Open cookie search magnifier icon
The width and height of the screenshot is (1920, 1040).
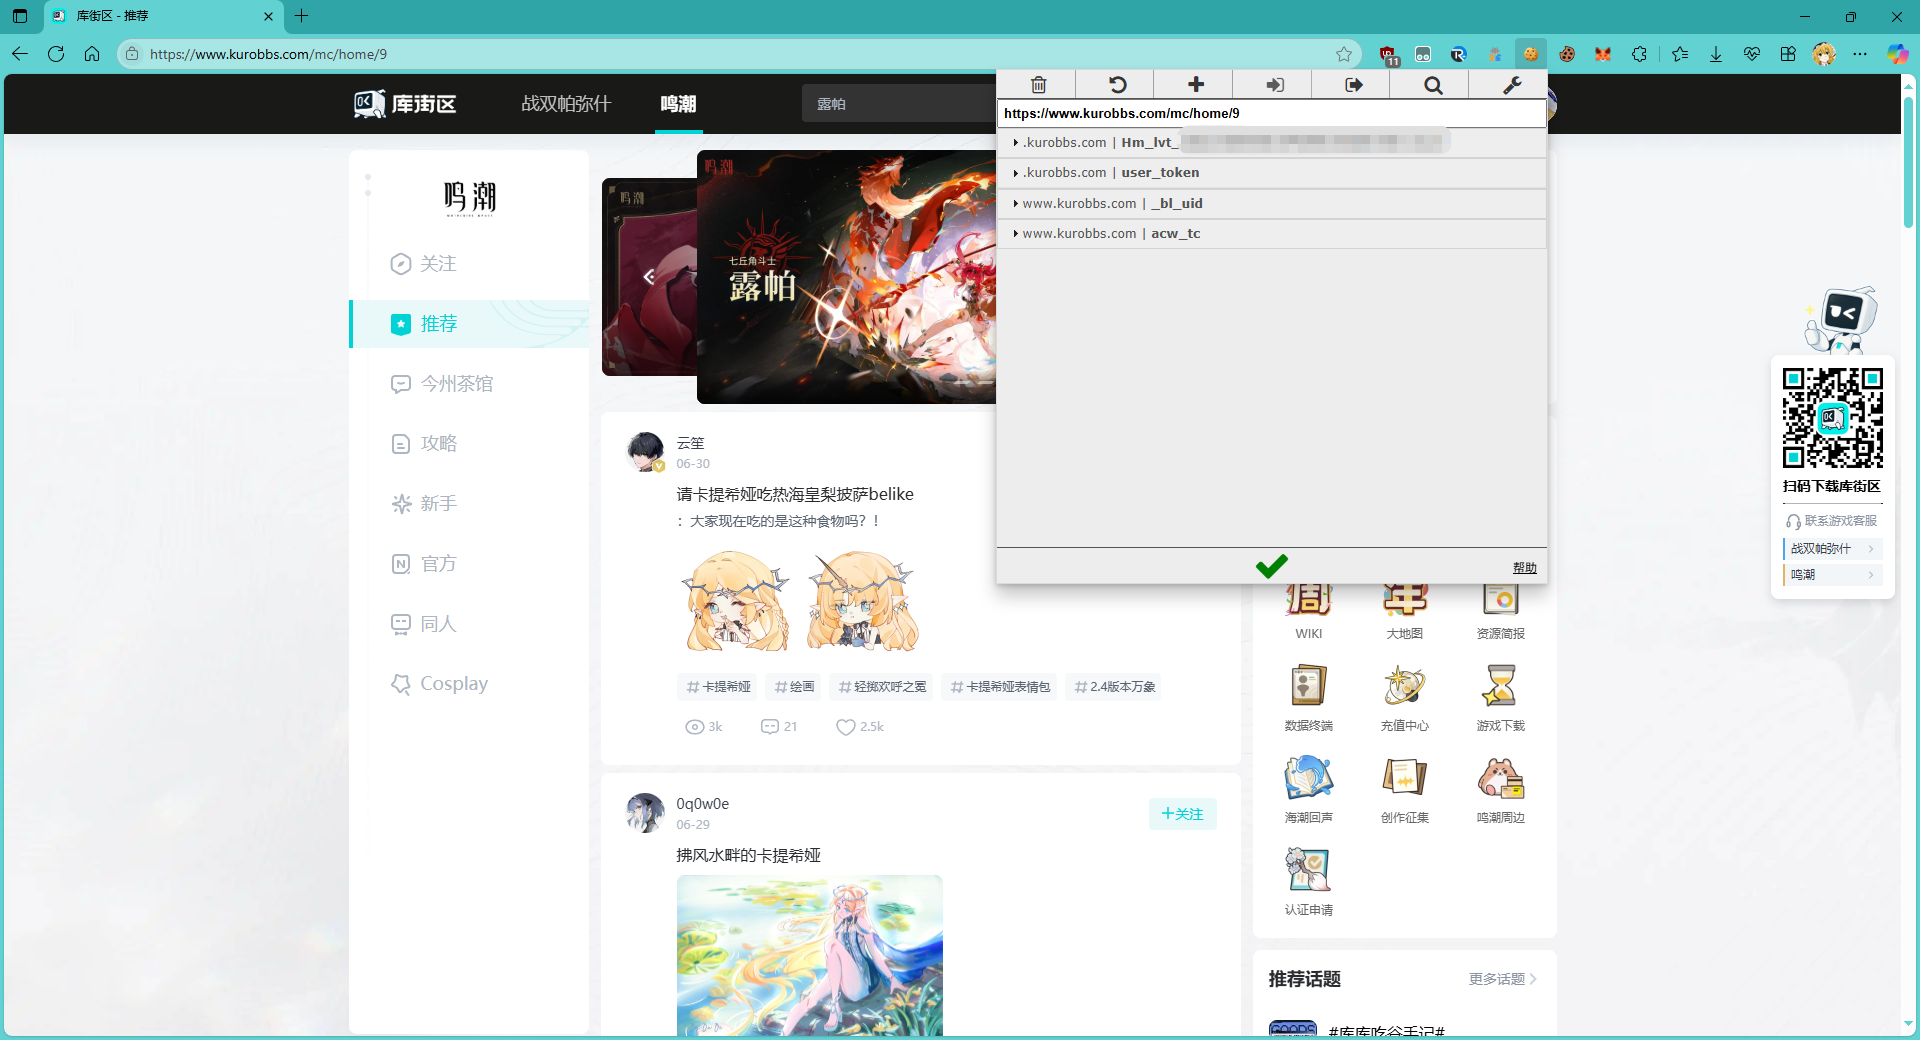[x=1432, y=85]
